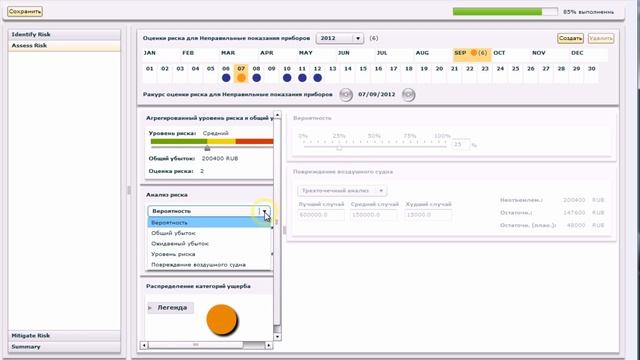This screenshot has width=640, height=360.
Task: Click the Создать create button
Action: [x=570, y=38]
